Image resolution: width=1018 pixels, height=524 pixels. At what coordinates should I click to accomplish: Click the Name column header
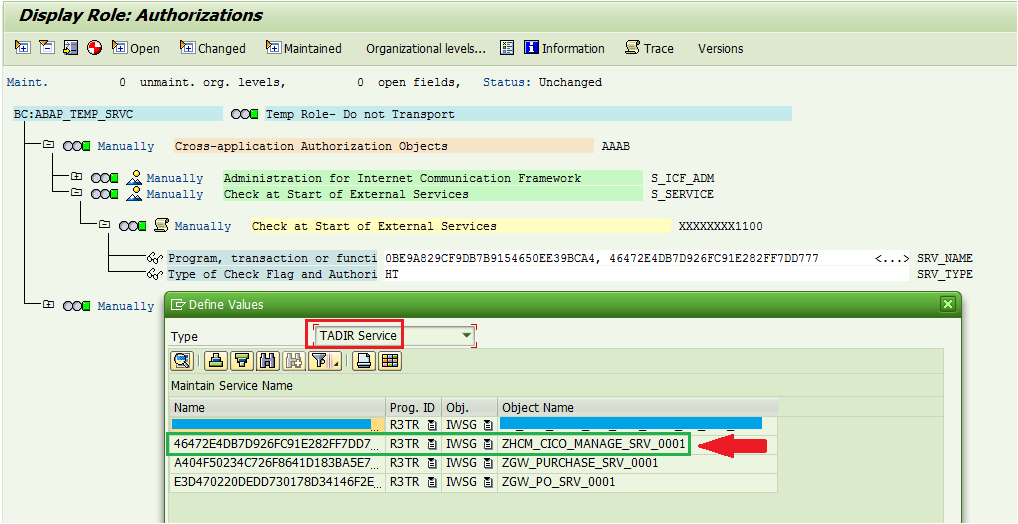[x=278, y=408]
